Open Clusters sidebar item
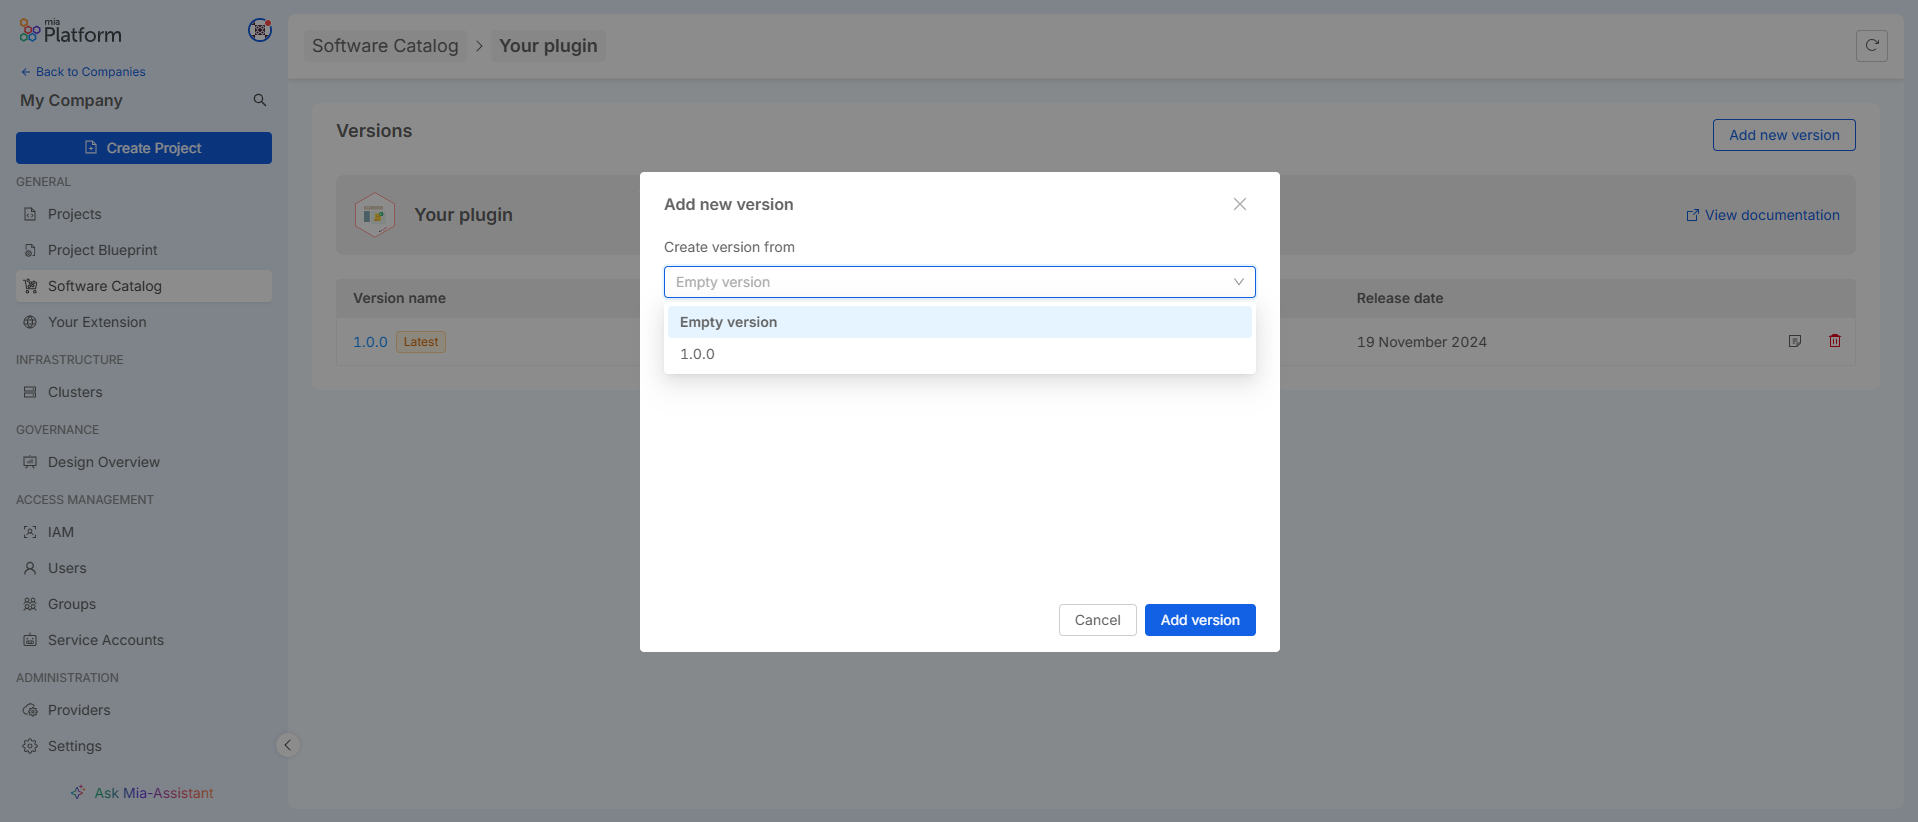The image size is (1918, 822). 144,392
